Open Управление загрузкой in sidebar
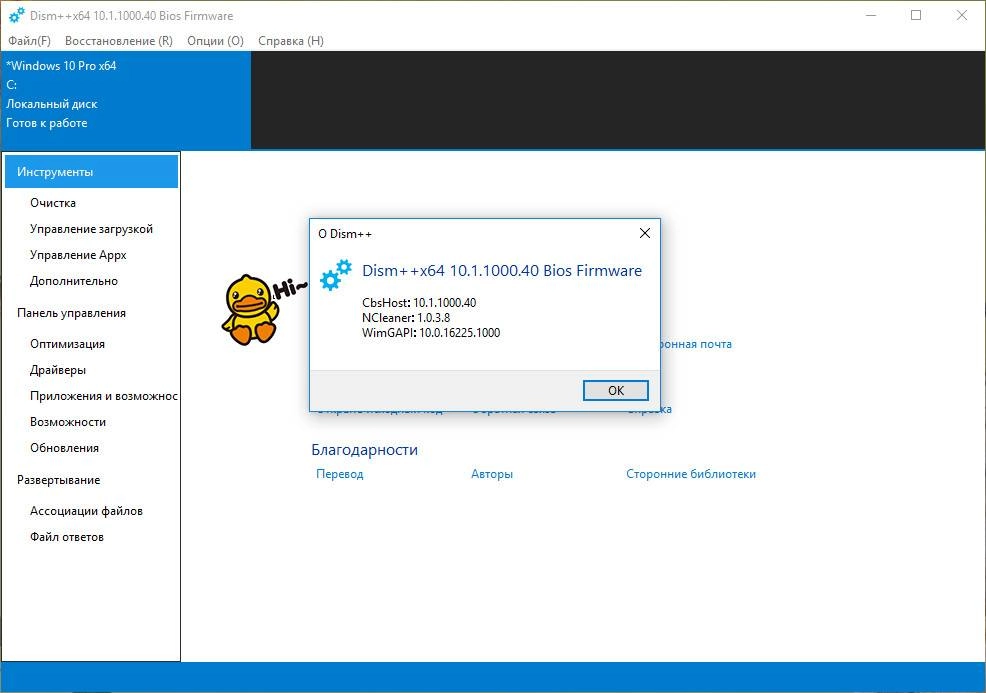The image size is (986, 693). (x=91, y=229)
